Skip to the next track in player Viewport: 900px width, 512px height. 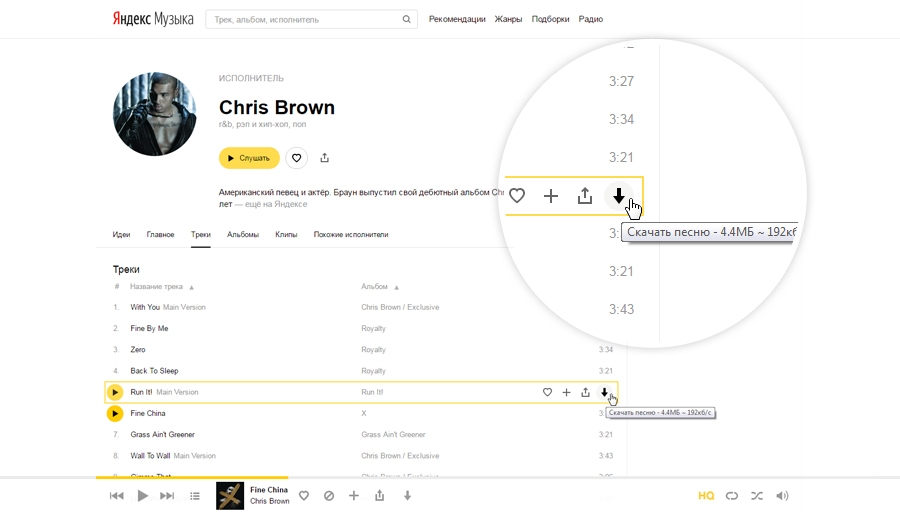pyautogui.click(x=167, y=496)
